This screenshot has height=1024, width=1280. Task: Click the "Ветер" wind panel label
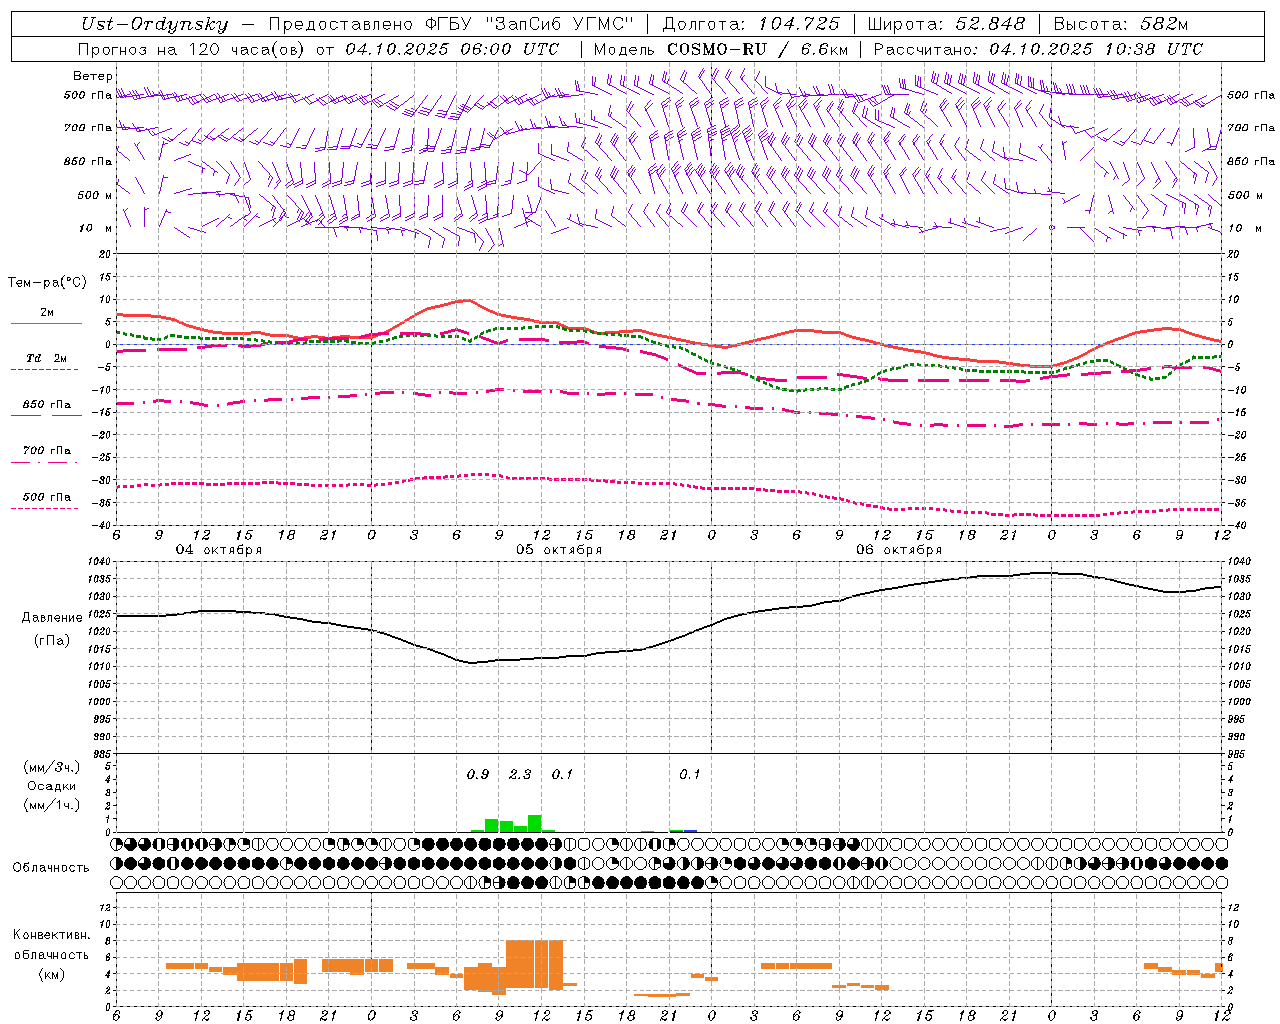pyautogui.click(x=93, y=76)
